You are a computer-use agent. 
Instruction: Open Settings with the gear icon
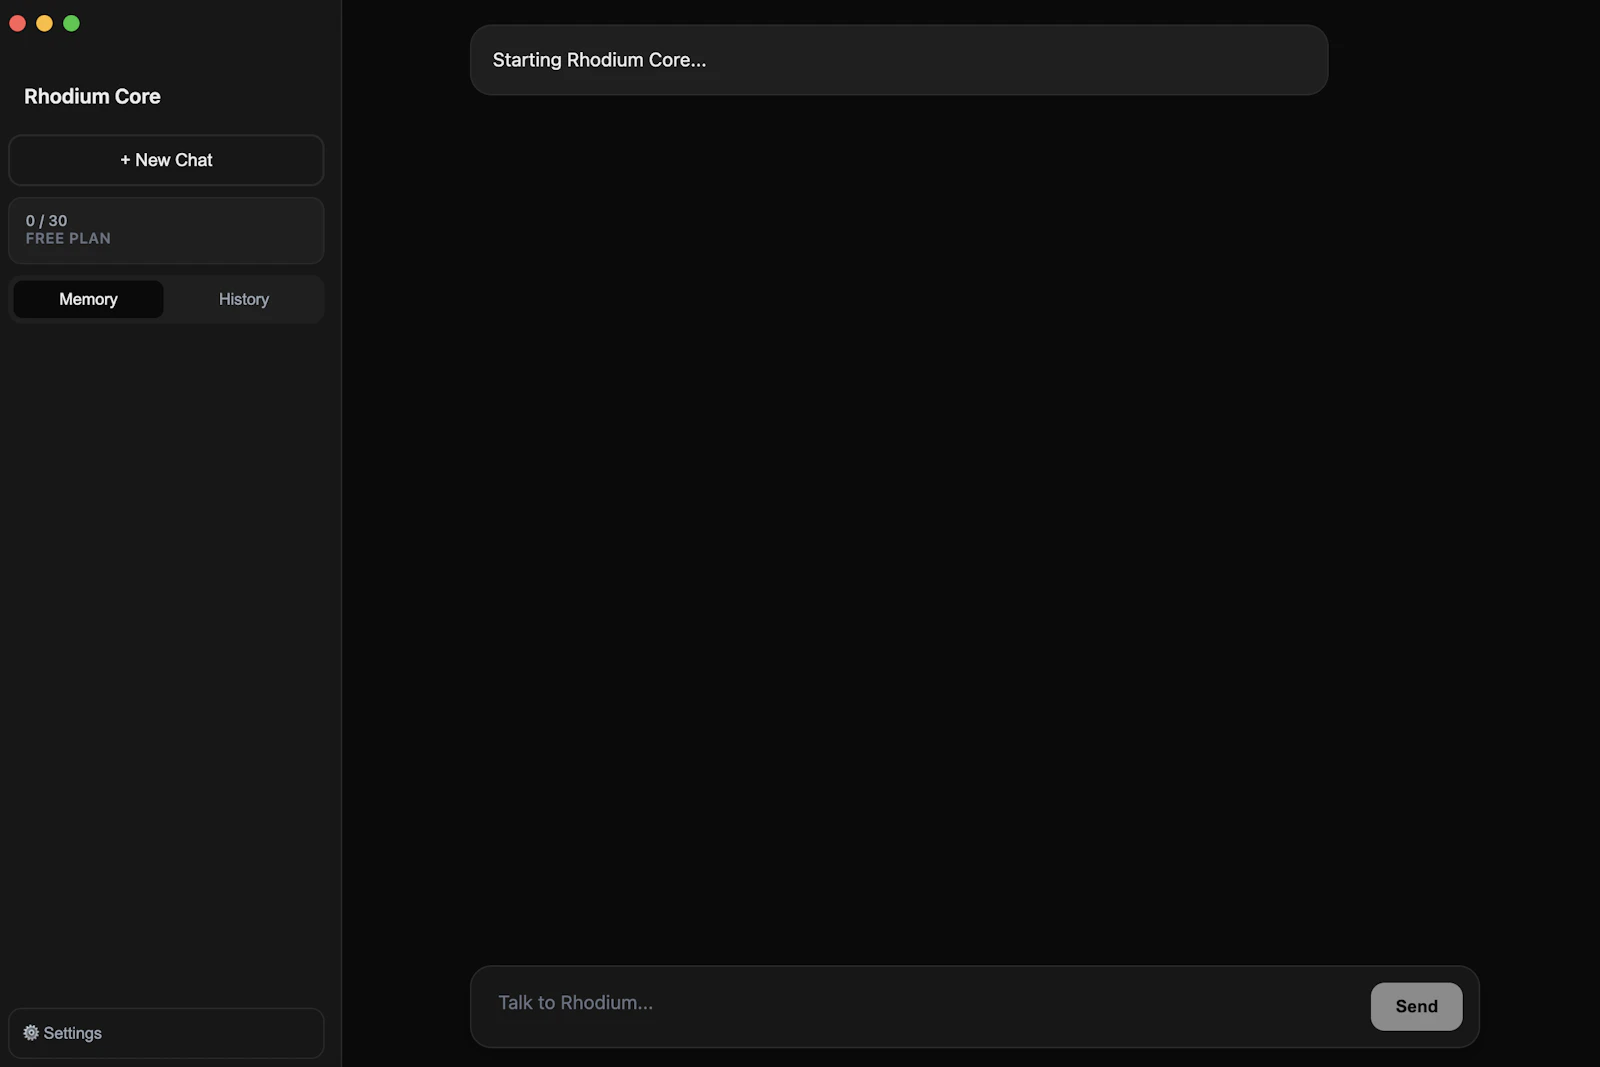pyautogui.click(x=166, y=1033)
